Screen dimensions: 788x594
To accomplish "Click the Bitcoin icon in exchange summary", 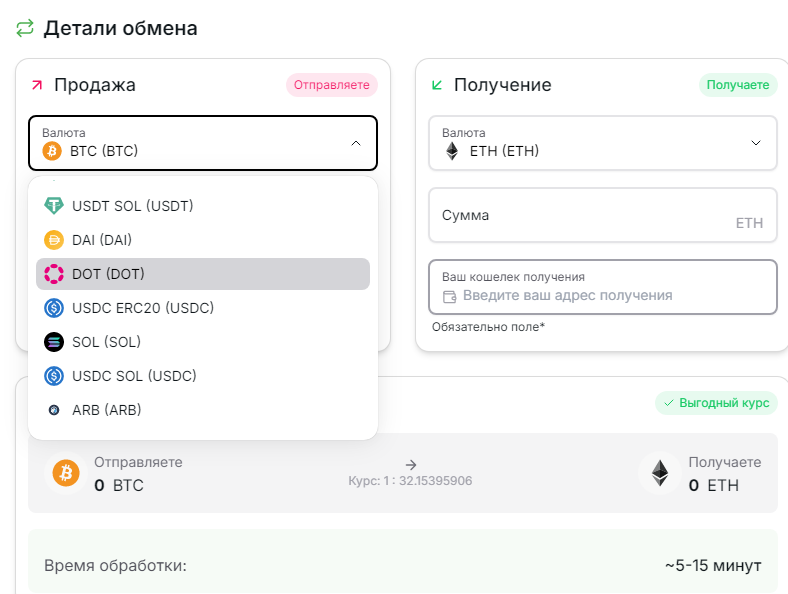I will tap(68, 473).
